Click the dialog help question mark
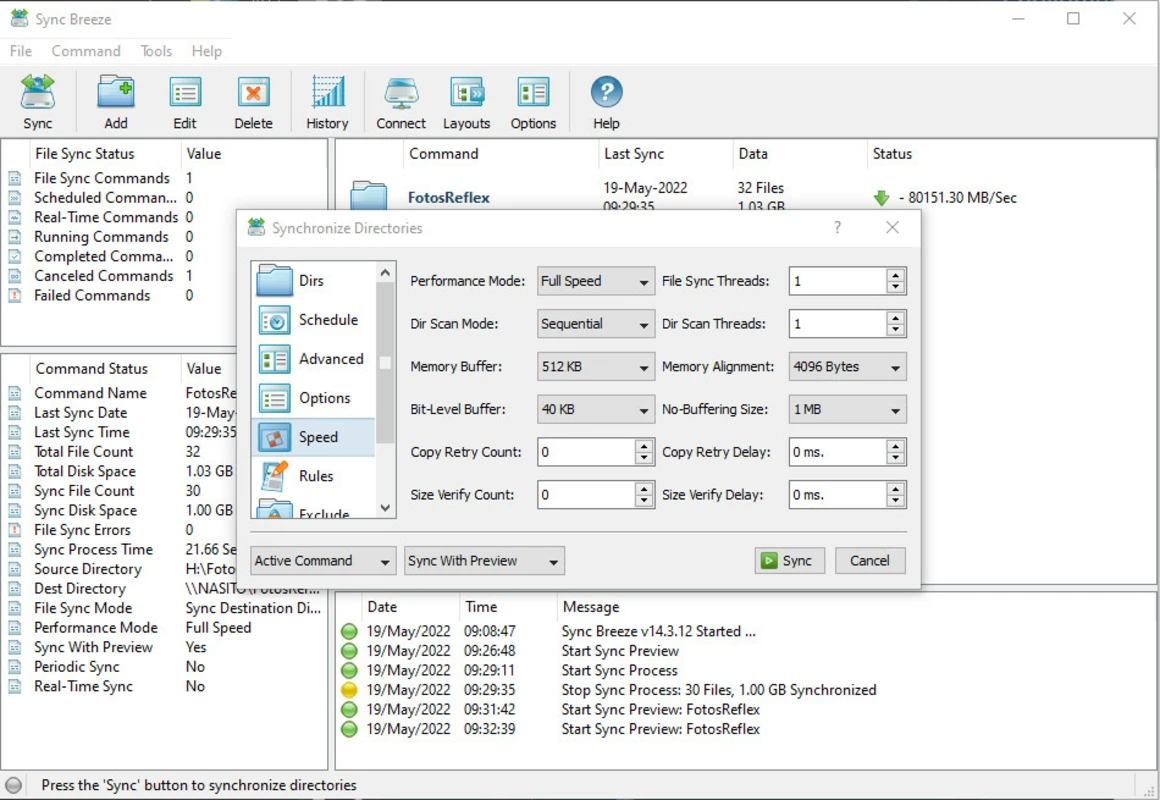This screenshot has height=800, width=1160. click(x=837, y=227)
